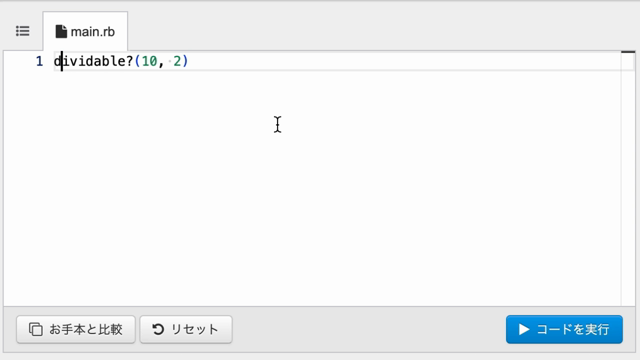Click the play triangle icon
The image size is (640, 360).
click(x=524, y=329)
